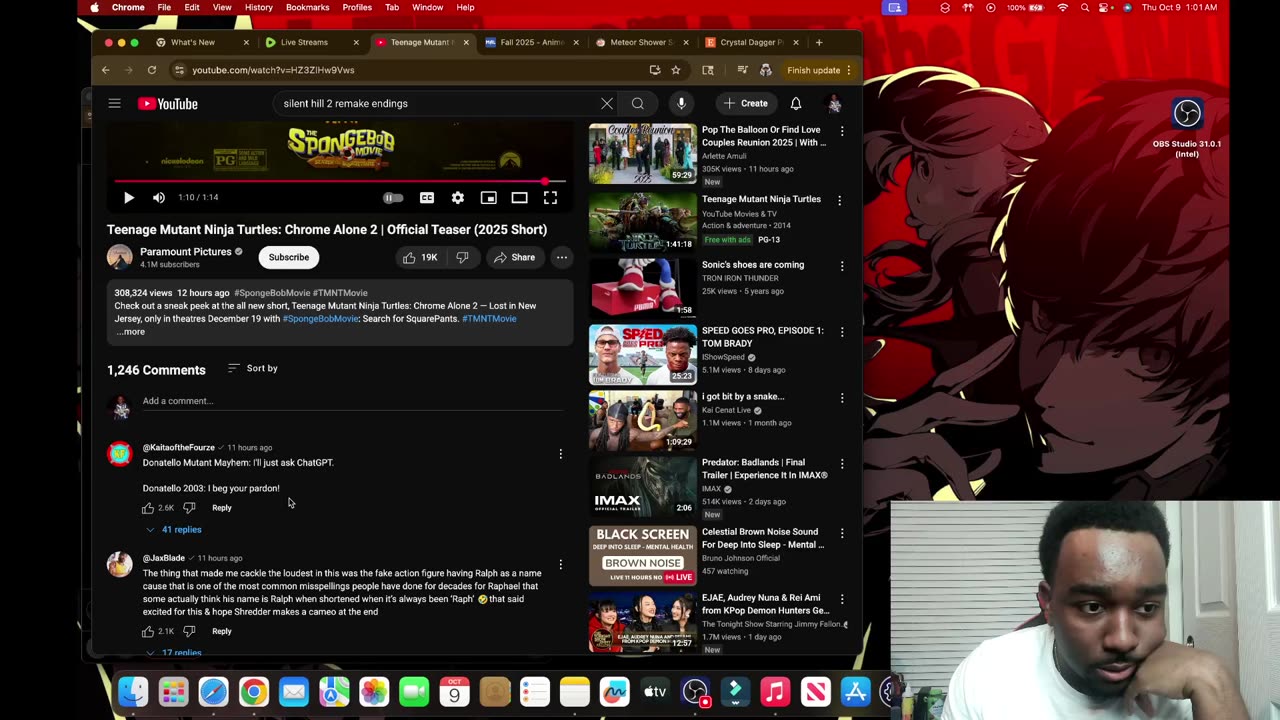Expand description with ...more
The image size is (1280, 720).
click(x=130, y=332)
